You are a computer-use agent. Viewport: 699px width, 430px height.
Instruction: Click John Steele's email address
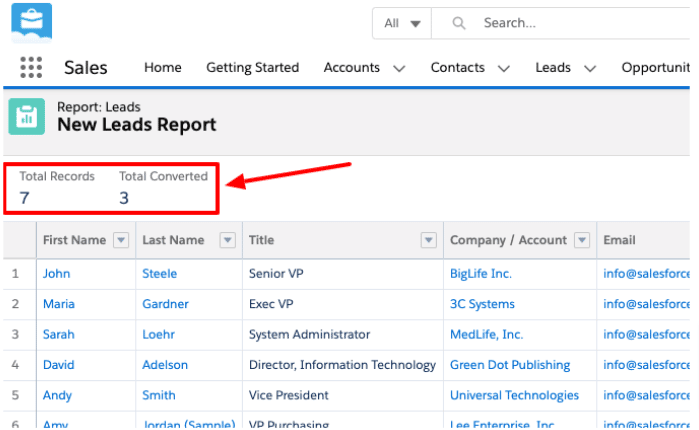(x=646, y=274)
